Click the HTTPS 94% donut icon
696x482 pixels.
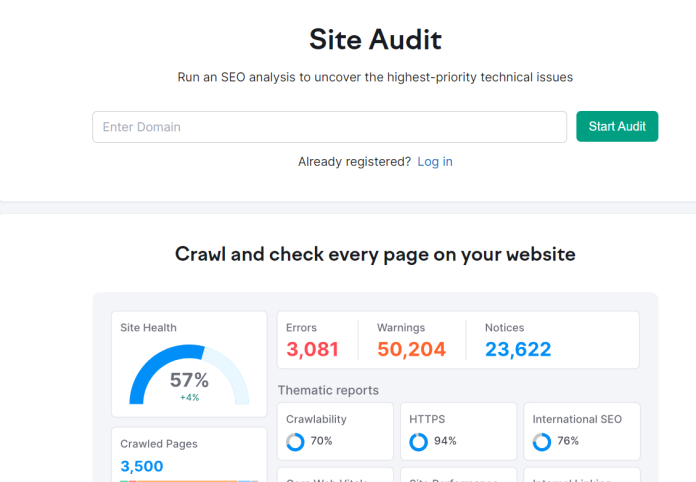419,442
